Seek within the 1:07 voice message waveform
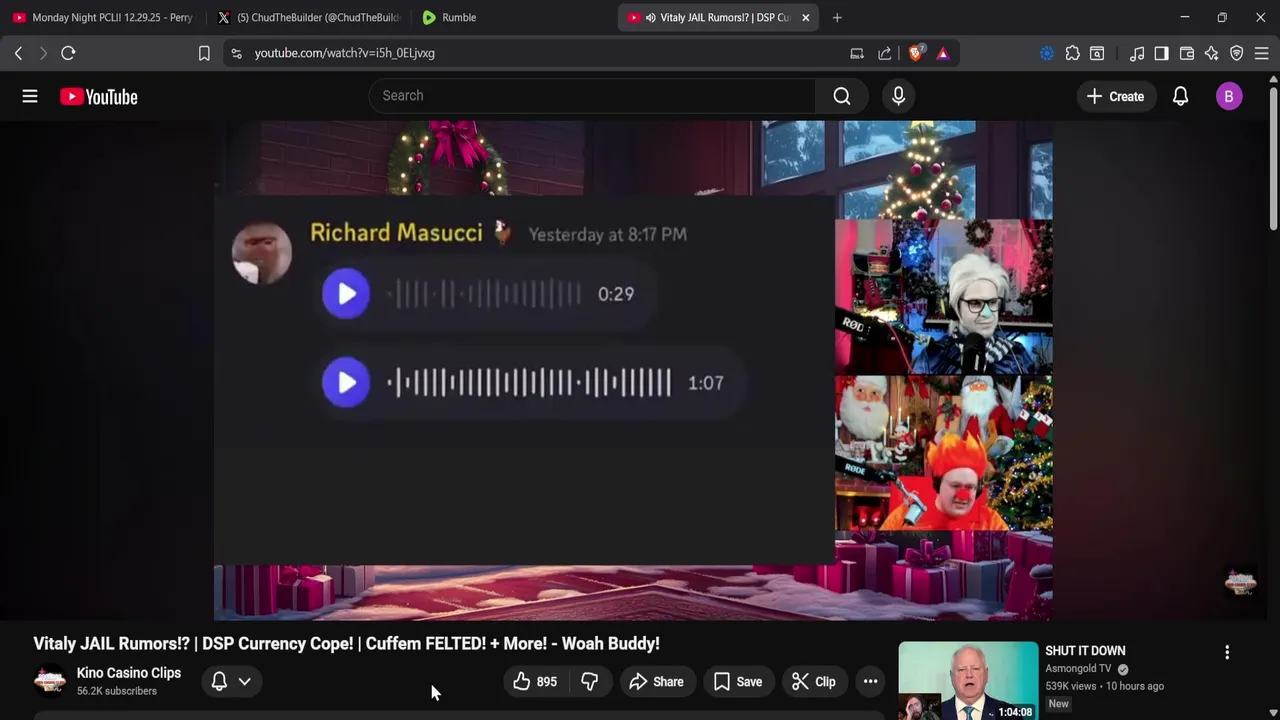 pos(529,383)
